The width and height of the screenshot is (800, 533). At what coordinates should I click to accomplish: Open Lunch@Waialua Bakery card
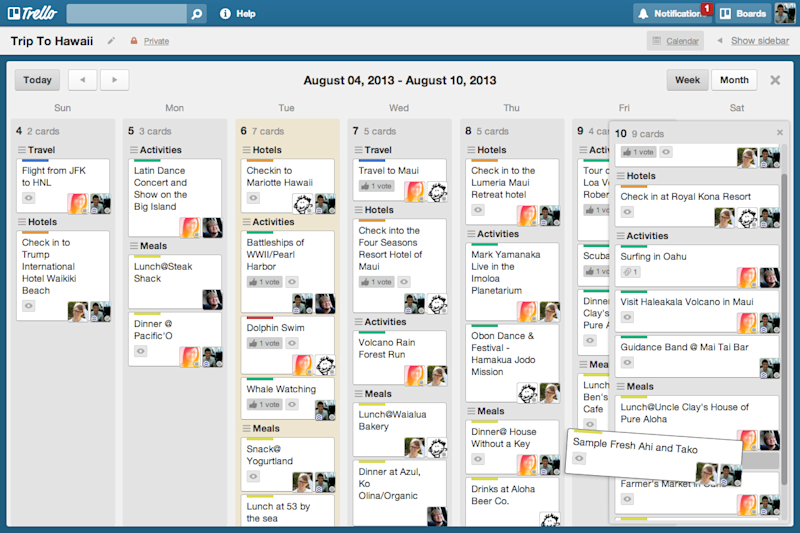click(399, 429)
